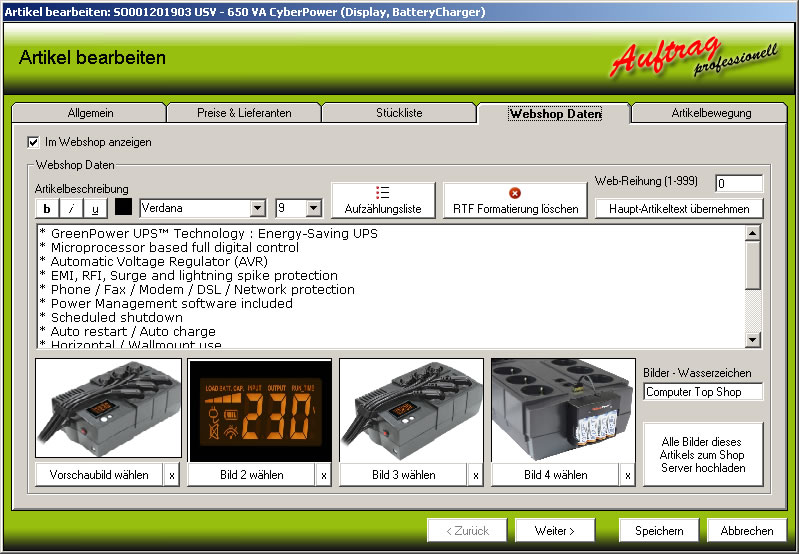
Task: Click Vorschaubild wählen button
Action: coord(99,475)
